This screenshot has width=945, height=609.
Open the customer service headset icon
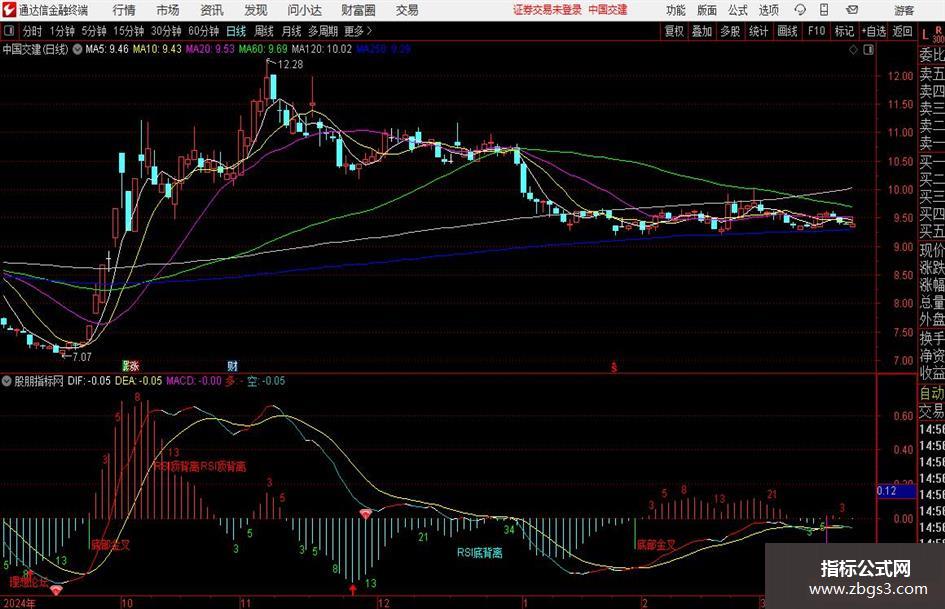(800, 10)
